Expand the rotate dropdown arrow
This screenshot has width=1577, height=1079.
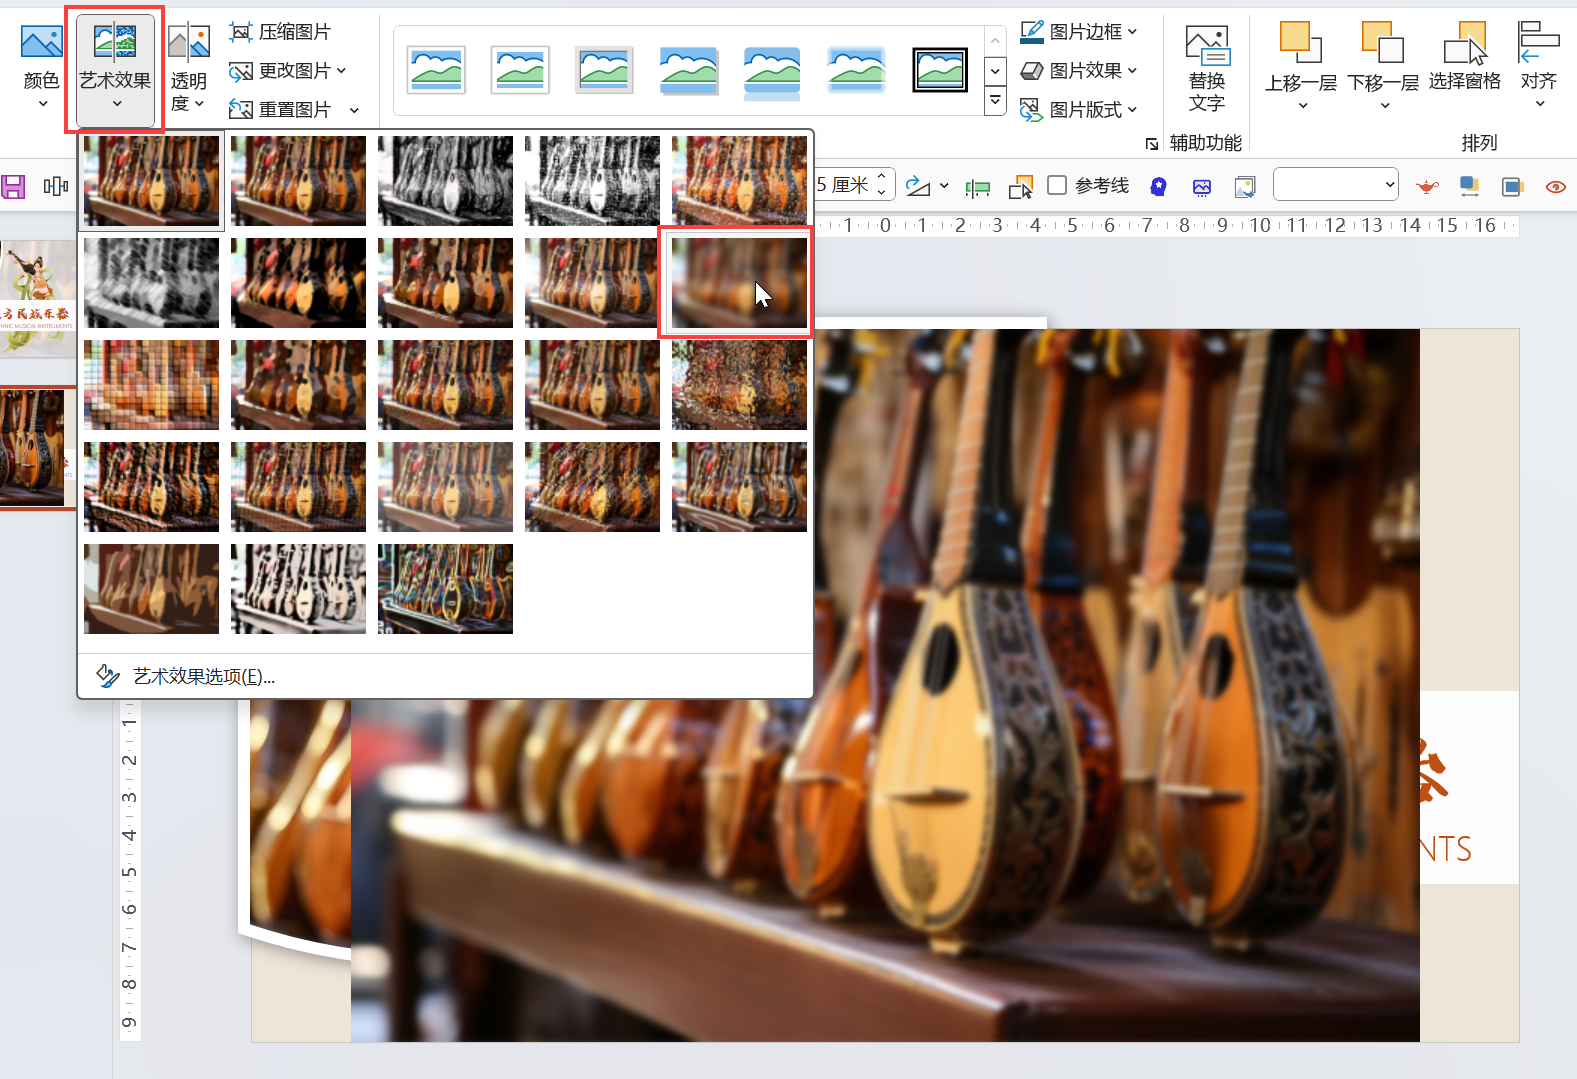pos(944,186)
